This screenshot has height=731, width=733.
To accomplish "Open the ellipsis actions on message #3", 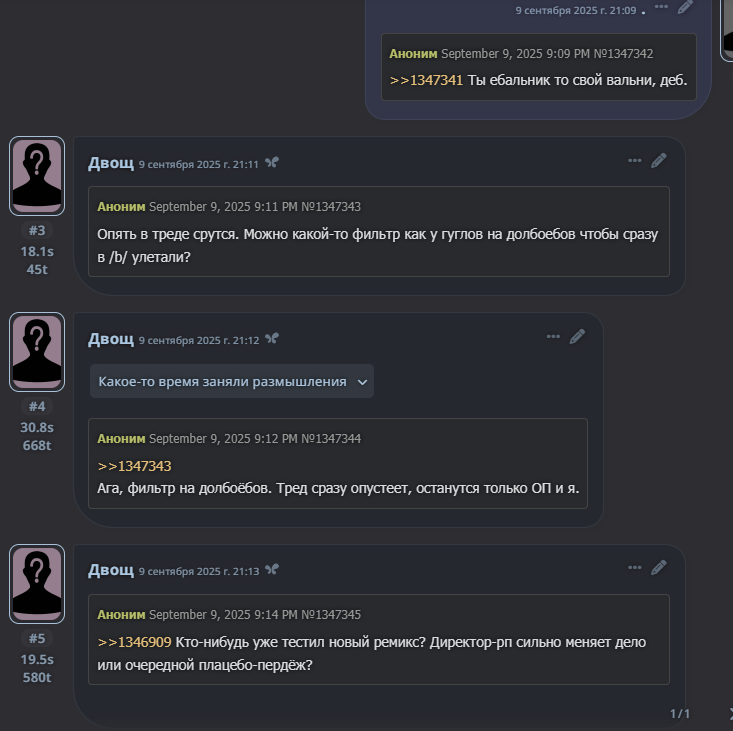I will click(x=635, y=161).
